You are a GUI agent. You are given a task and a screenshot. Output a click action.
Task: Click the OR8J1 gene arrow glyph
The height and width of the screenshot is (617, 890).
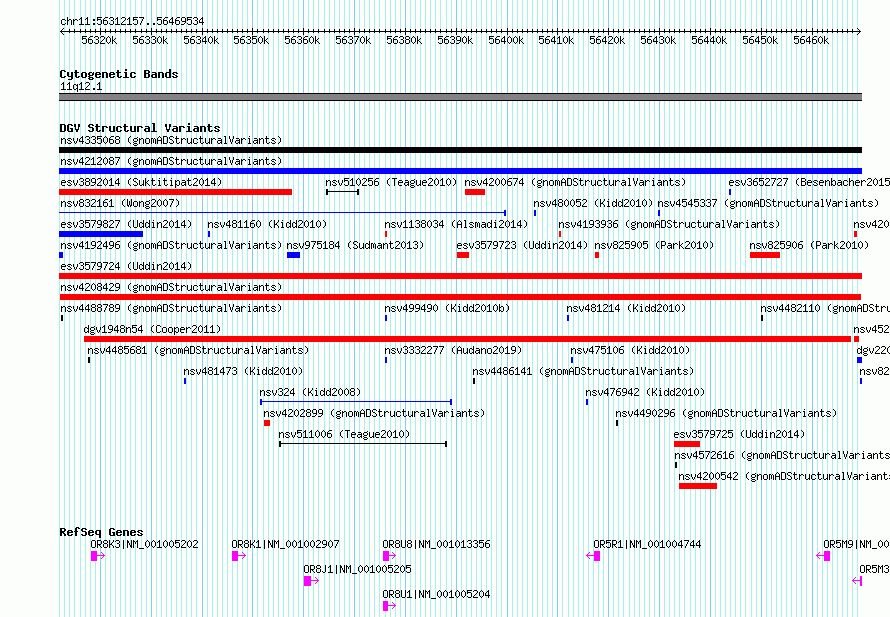(x=311, y=581)
